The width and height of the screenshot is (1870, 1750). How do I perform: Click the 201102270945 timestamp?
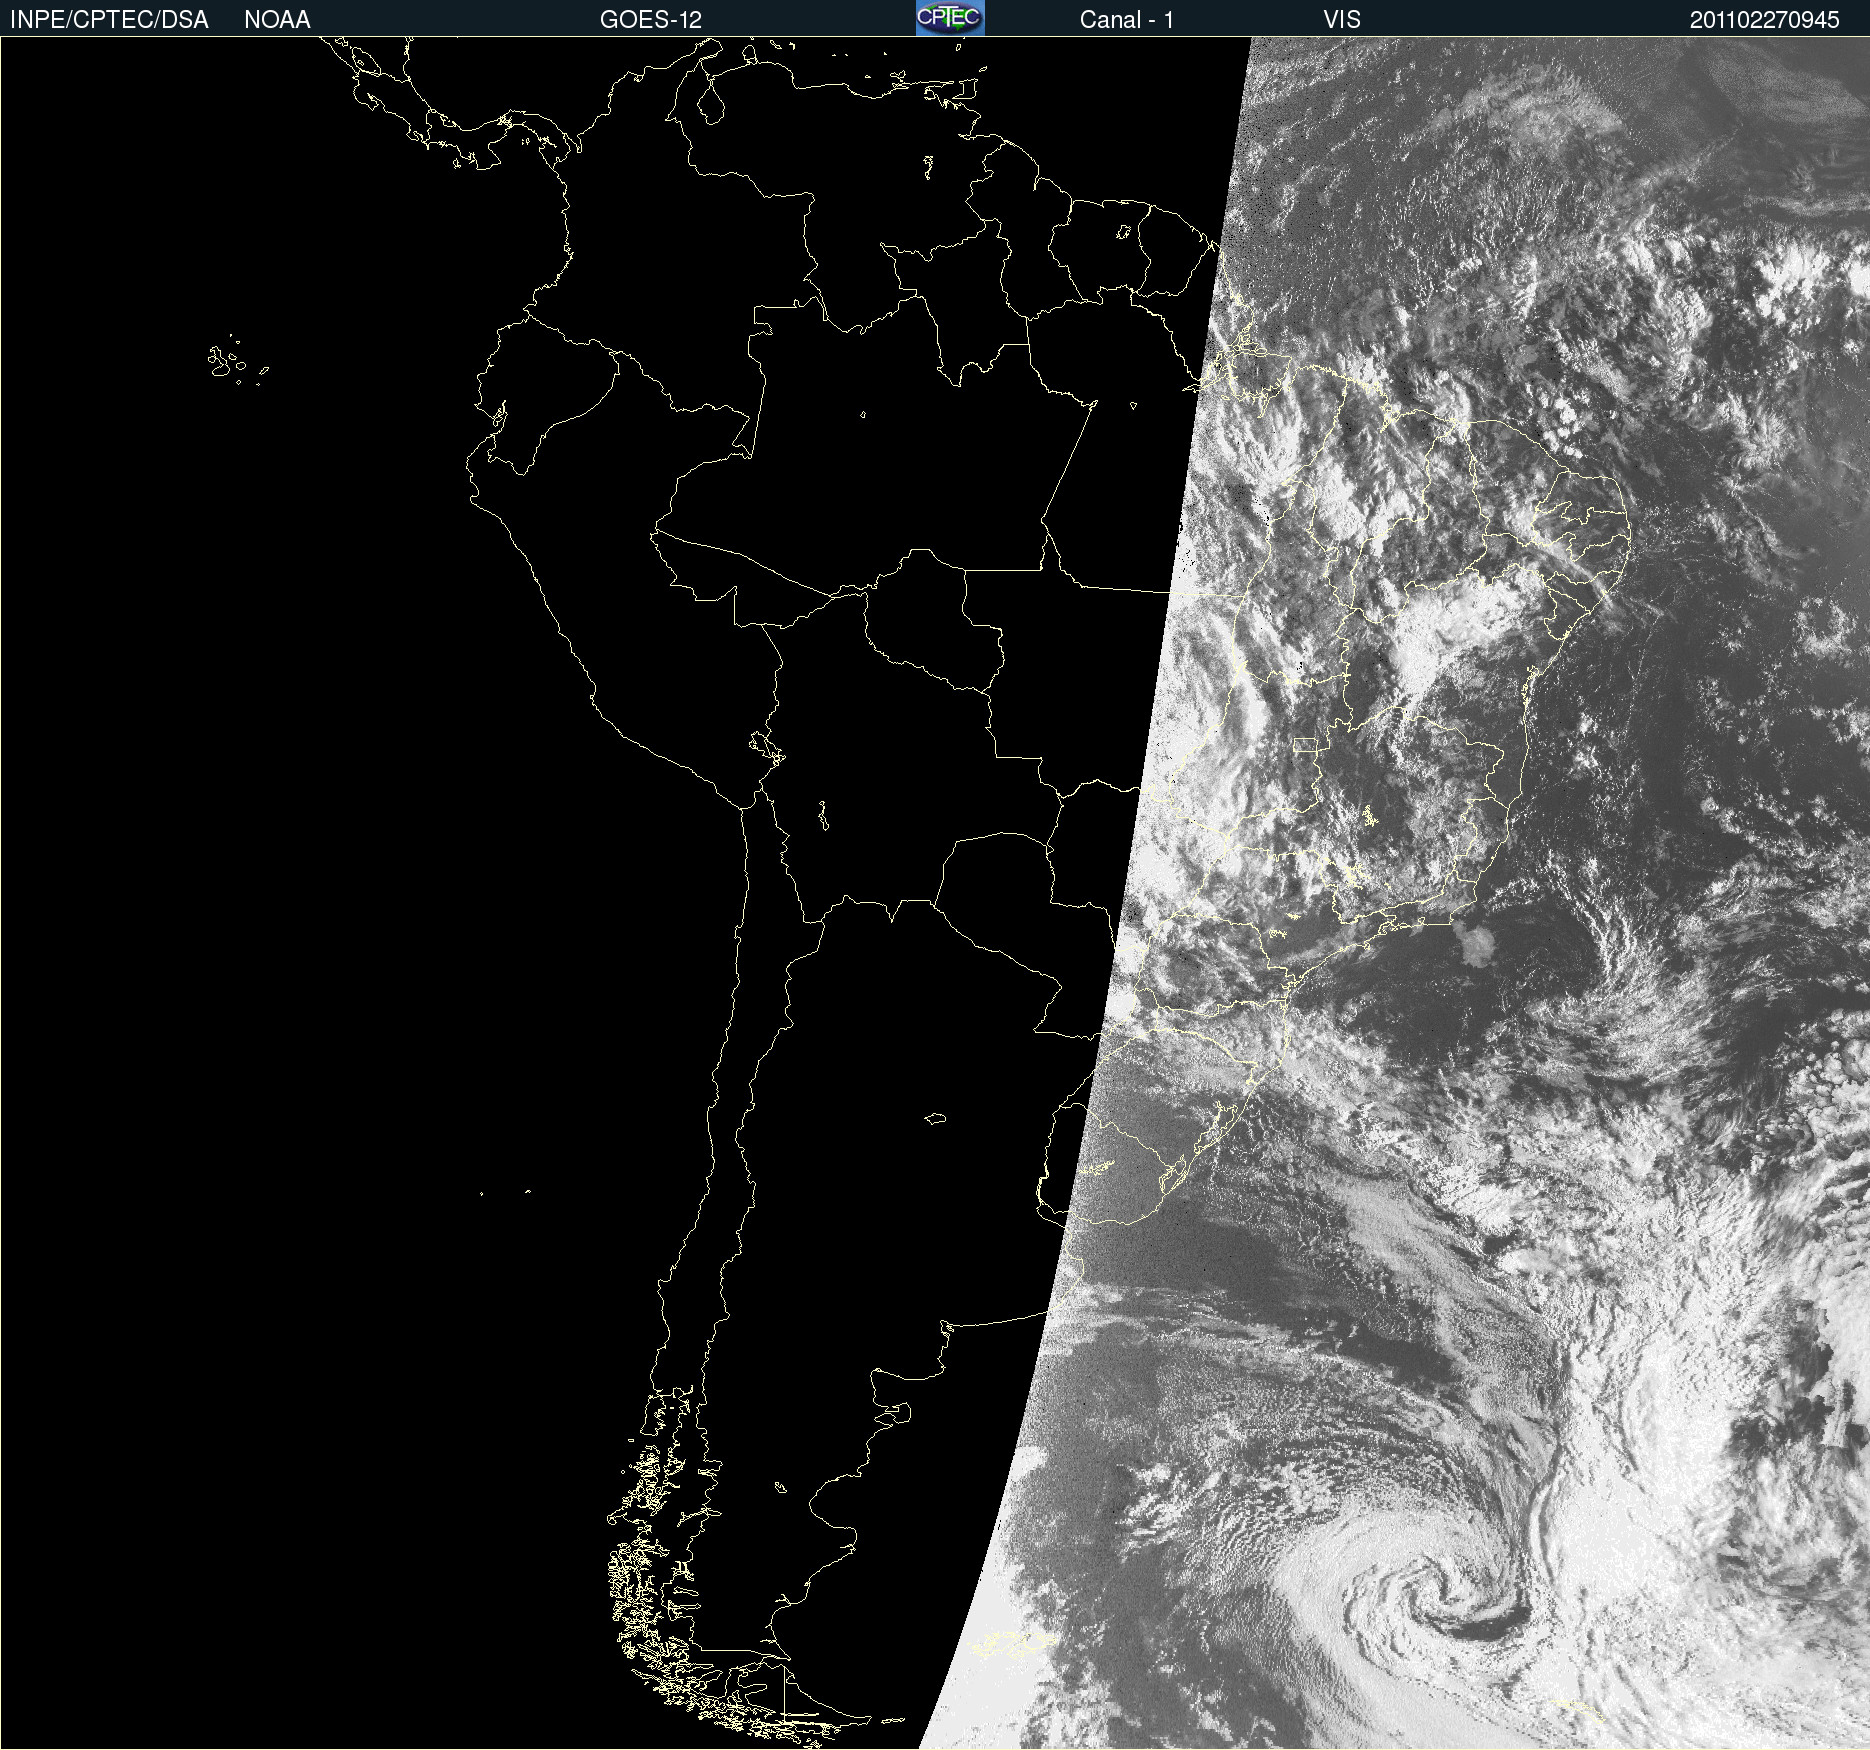[x=1764, y=20]
